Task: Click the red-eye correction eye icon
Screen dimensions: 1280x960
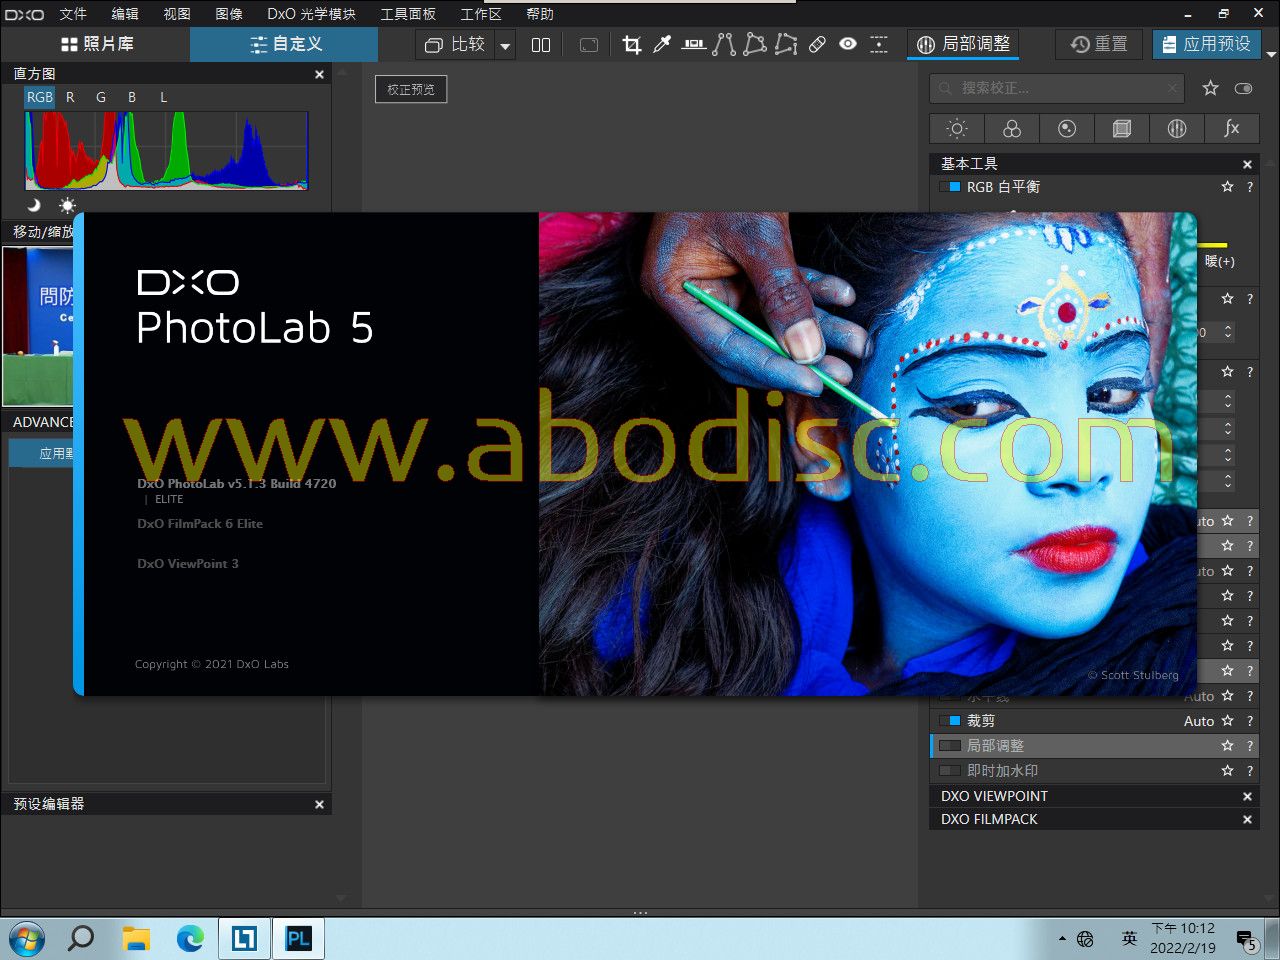Action: pyautogui.click(x=848, y=44)
